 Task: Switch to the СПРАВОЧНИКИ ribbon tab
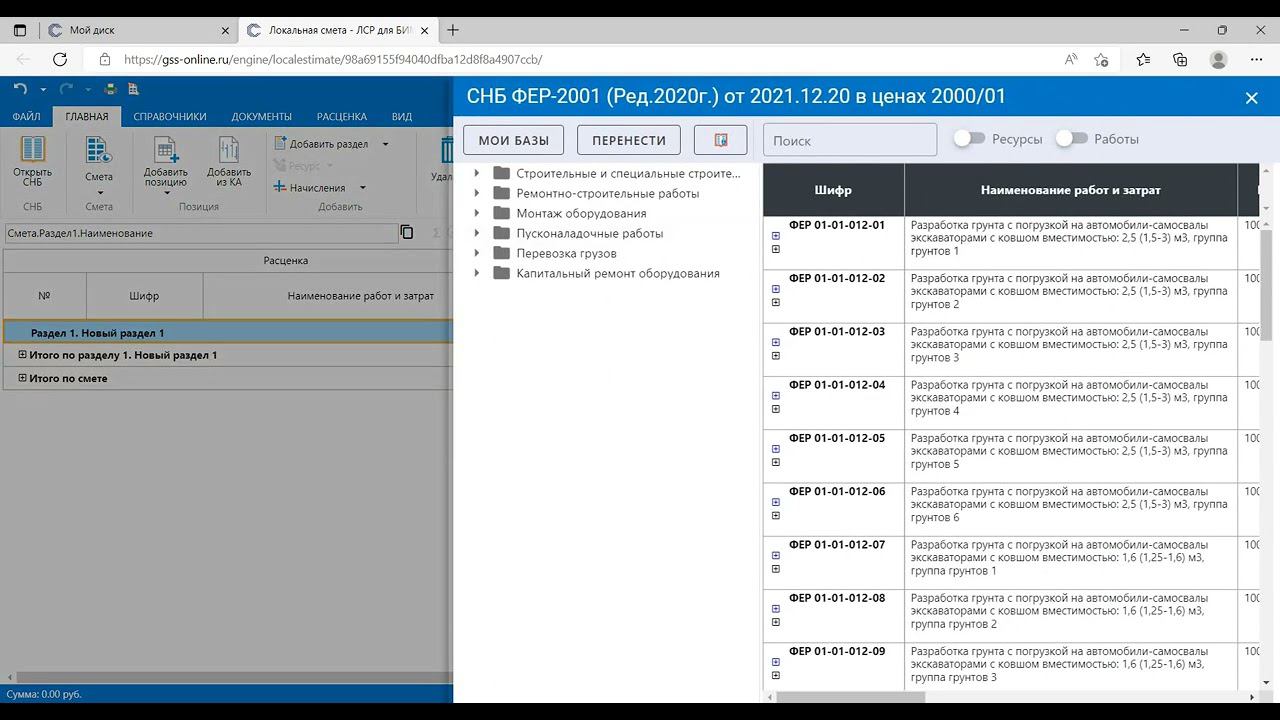[x=170, y=116]
